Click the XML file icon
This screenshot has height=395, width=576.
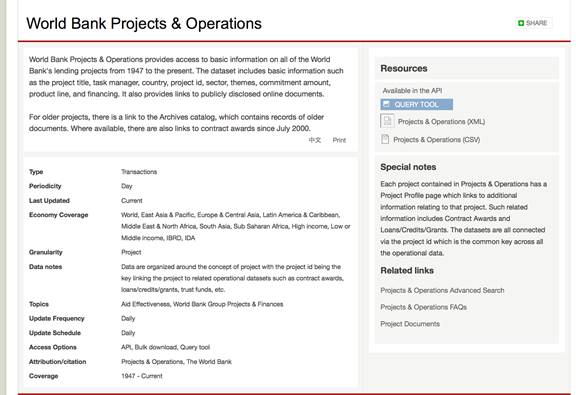(x=387, y=121)
